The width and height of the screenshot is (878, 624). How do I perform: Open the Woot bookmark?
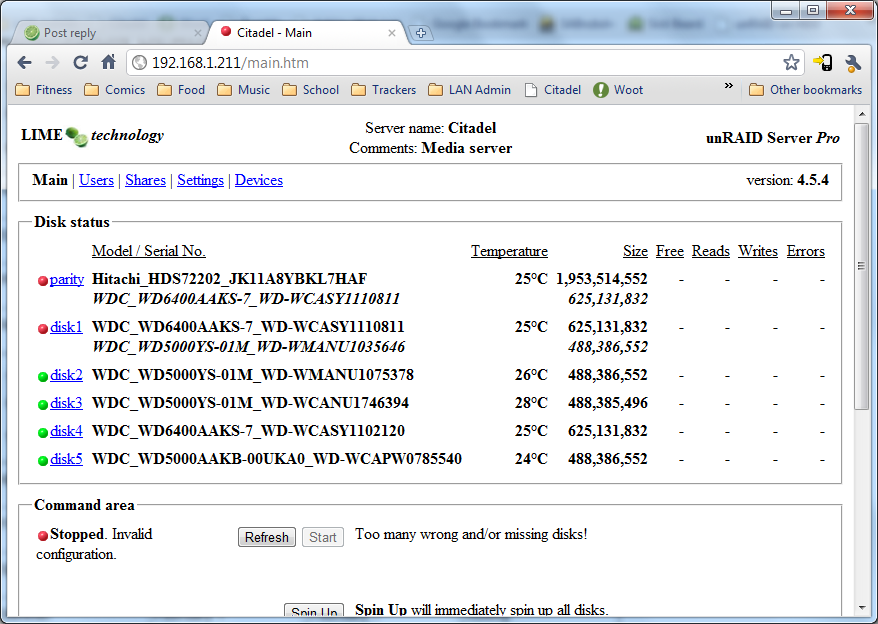point(618,90)
